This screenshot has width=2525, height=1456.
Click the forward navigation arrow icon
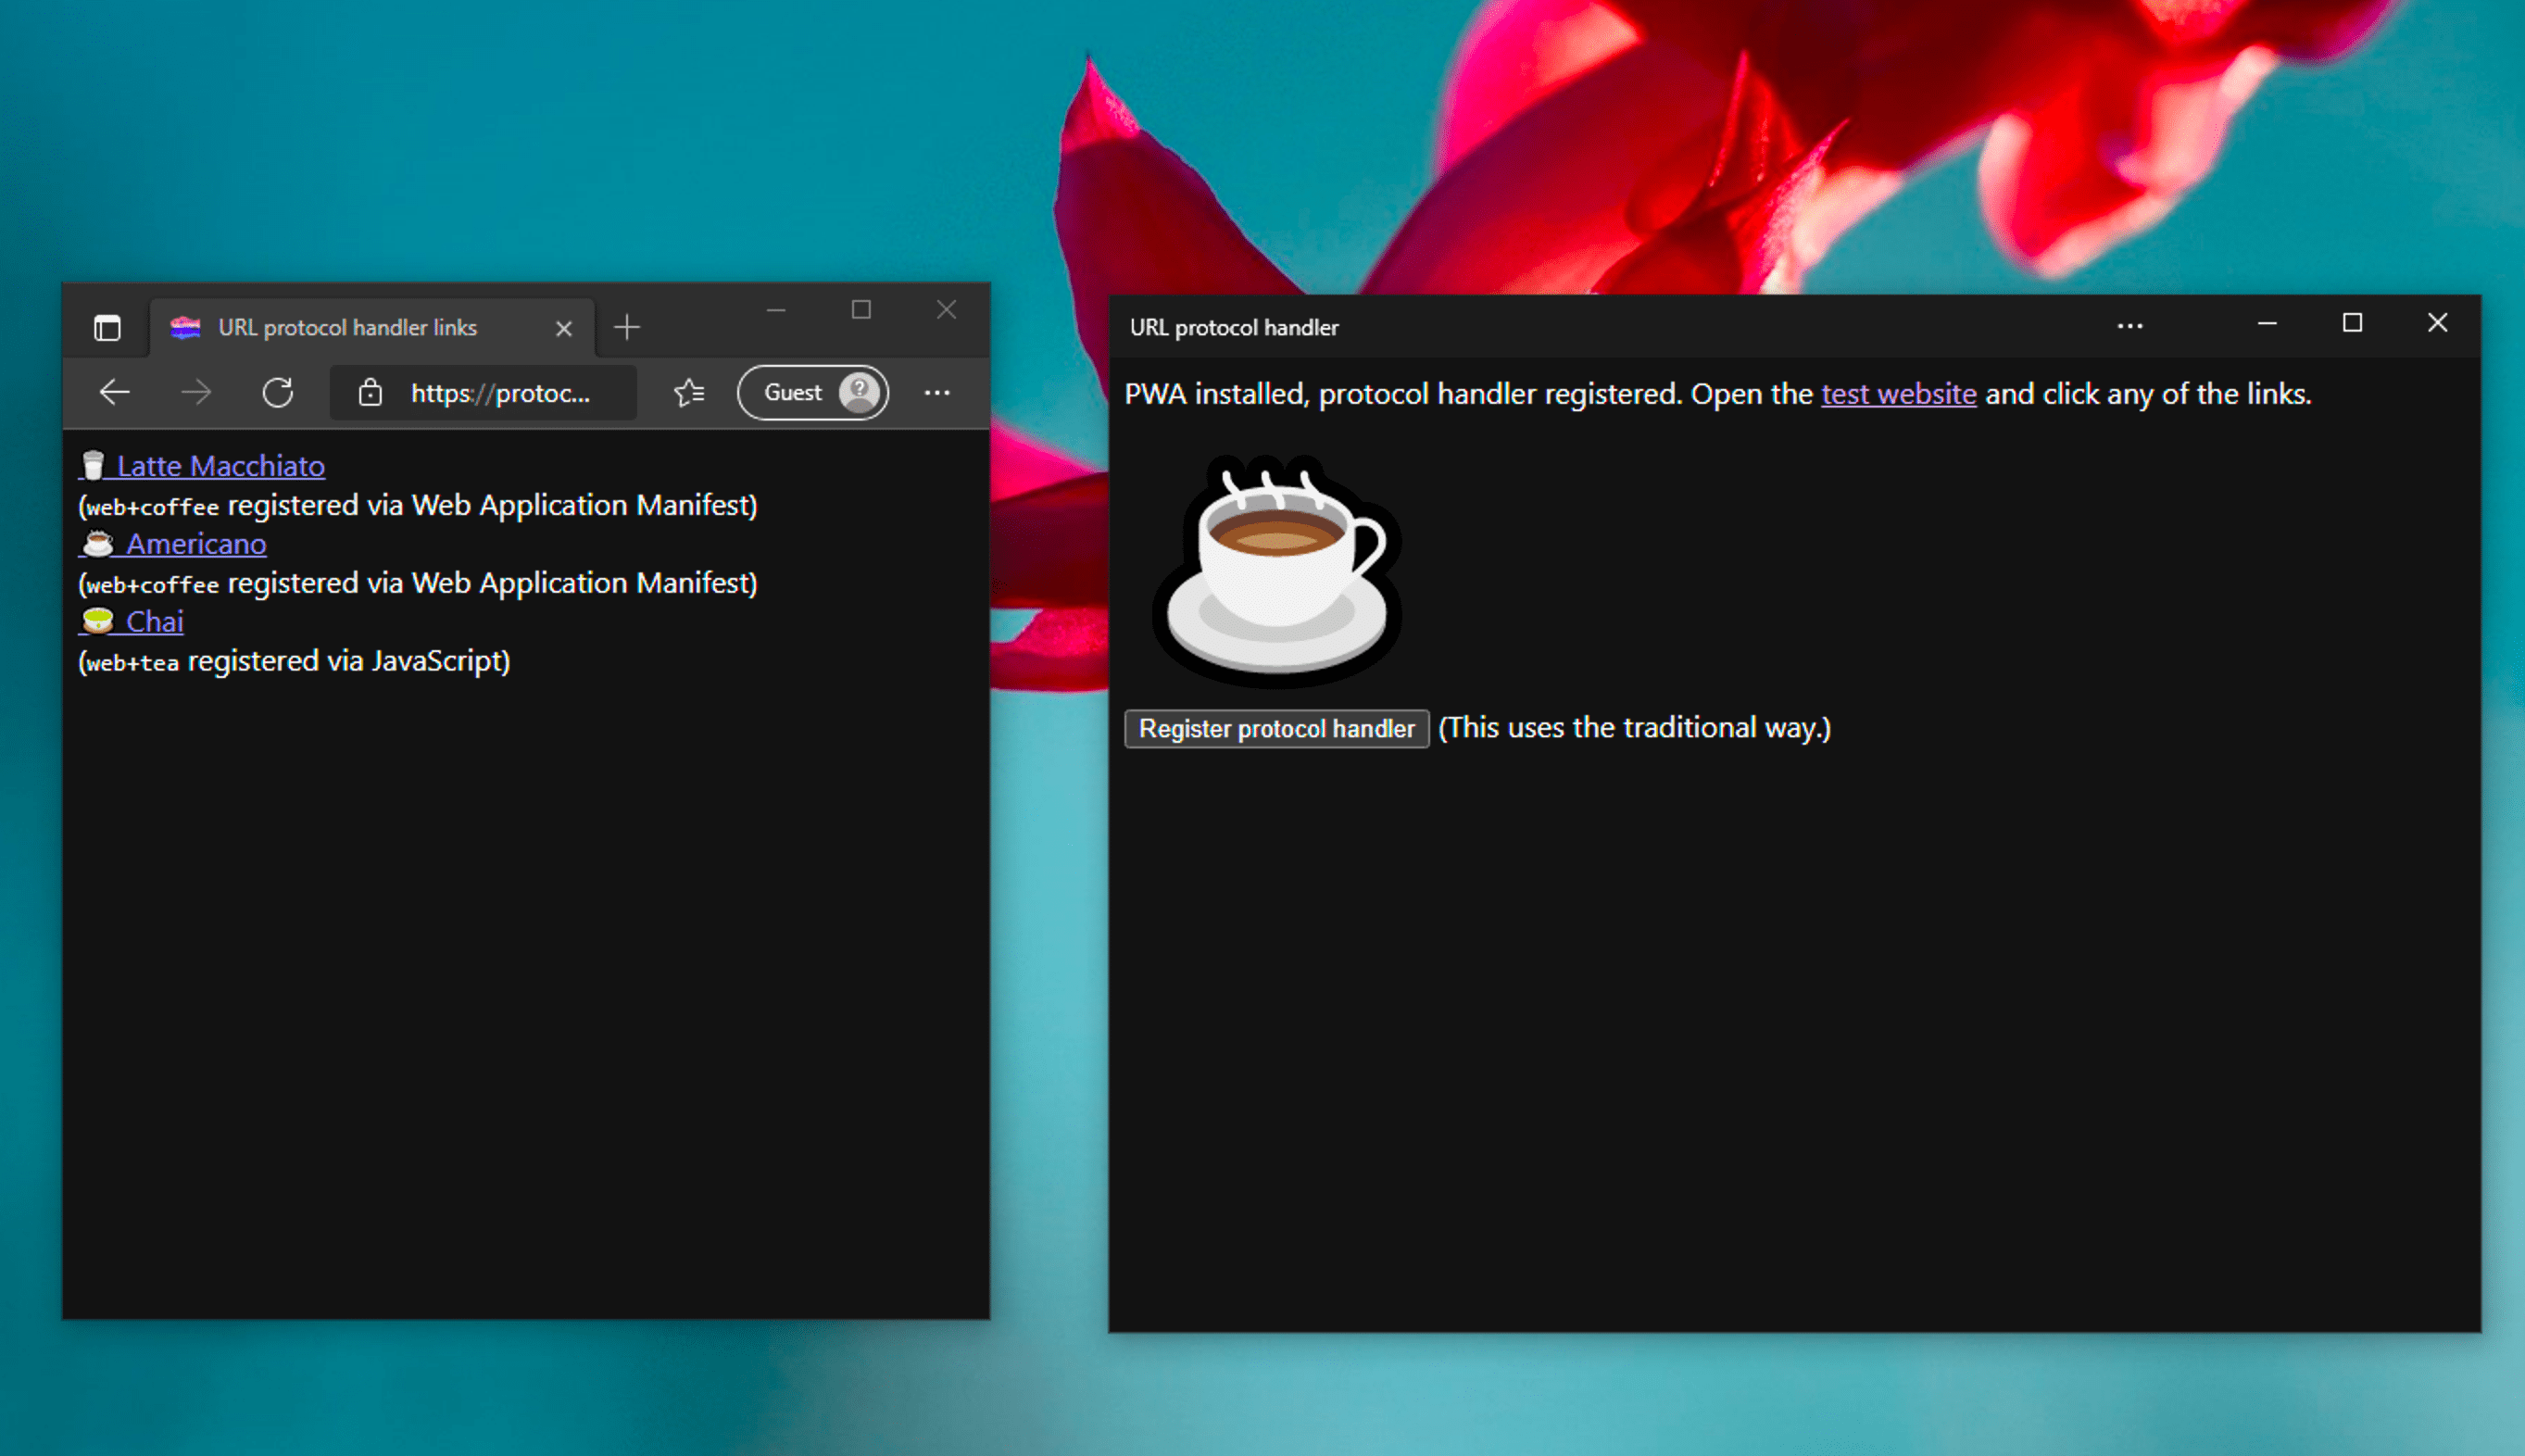pyautogui.click(x=195, y=392)
